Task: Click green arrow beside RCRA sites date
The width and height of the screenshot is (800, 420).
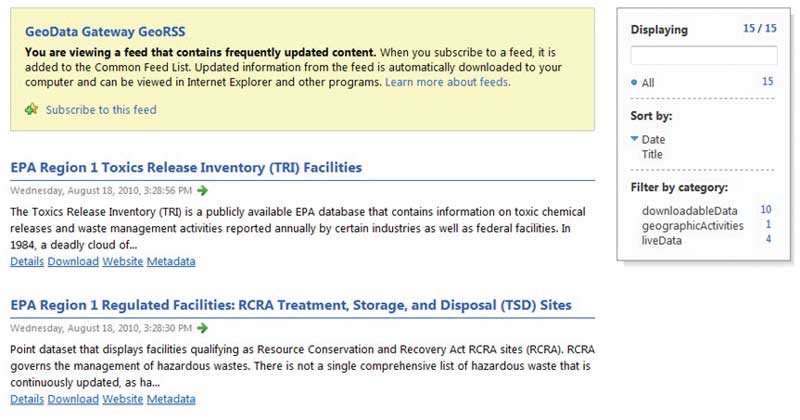Action: pos(203,327)
